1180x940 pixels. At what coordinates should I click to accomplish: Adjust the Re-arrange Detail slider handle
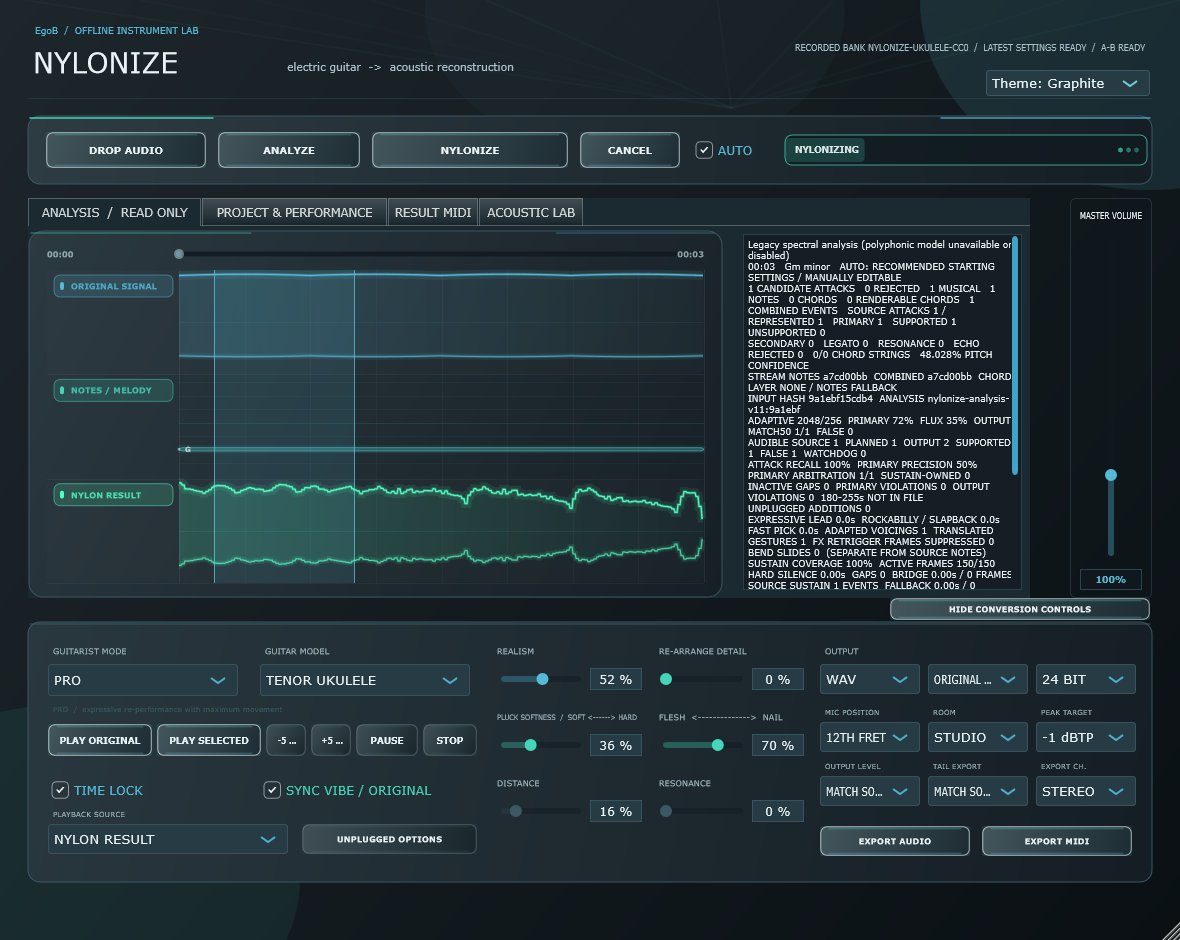[666, 679]
